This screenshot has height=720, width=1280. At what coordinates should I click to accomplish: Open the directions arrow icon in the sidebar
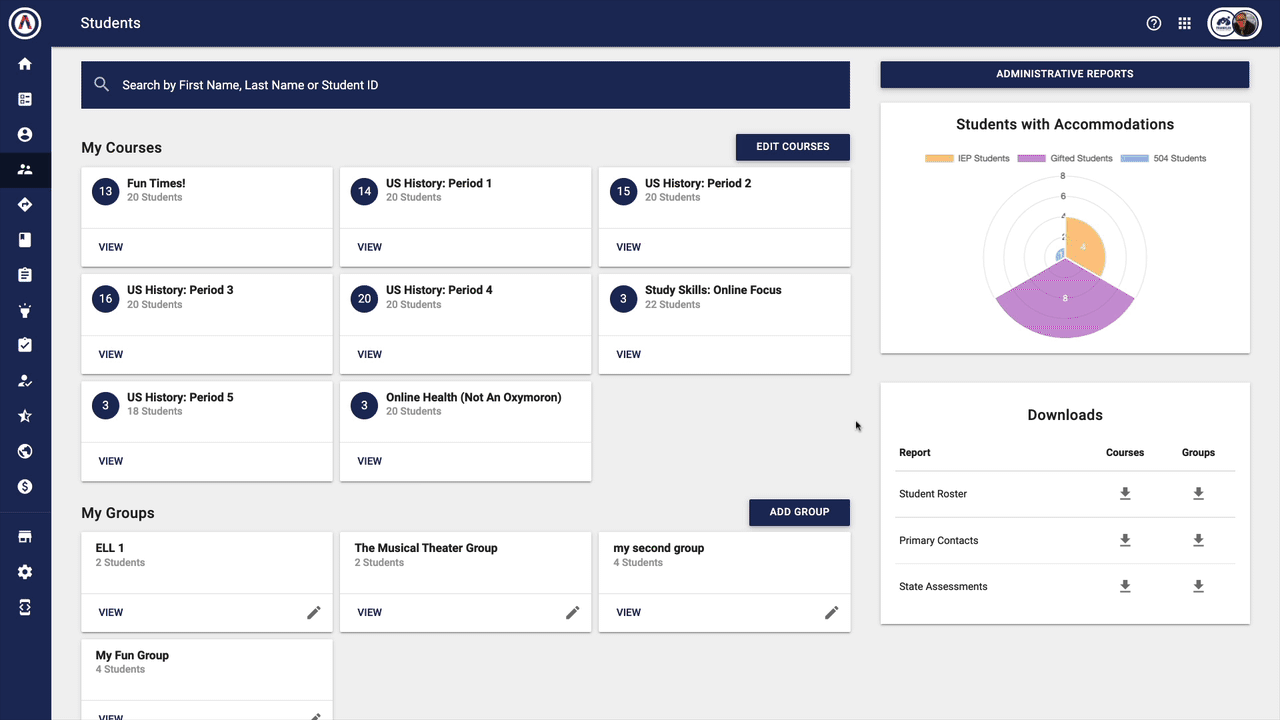(x=25, y=205)
